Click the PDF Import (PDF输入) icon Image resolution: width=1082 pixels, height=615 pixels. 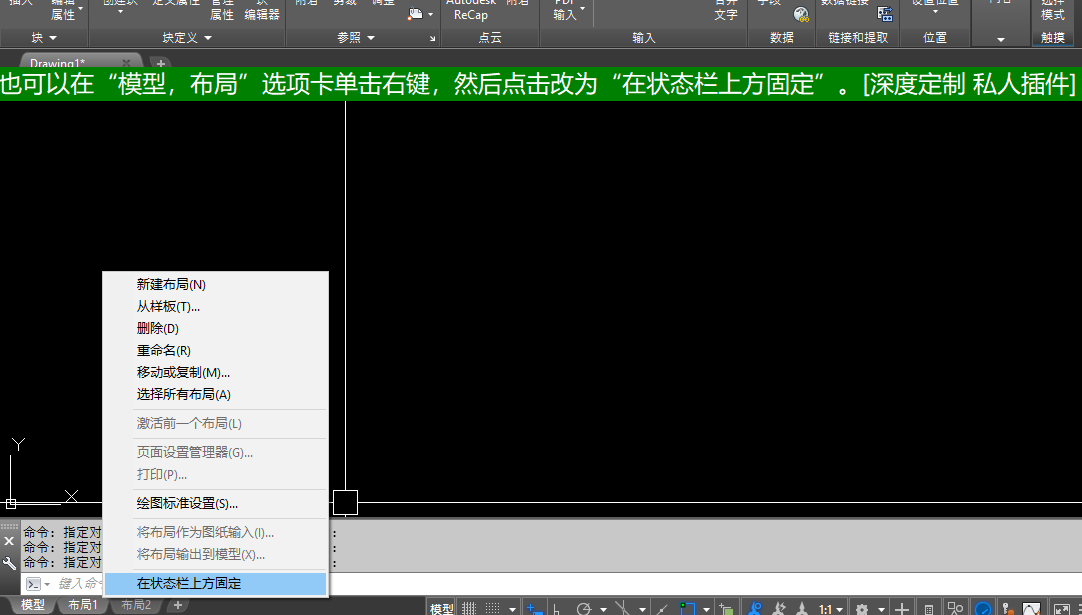tap(562, 12)
